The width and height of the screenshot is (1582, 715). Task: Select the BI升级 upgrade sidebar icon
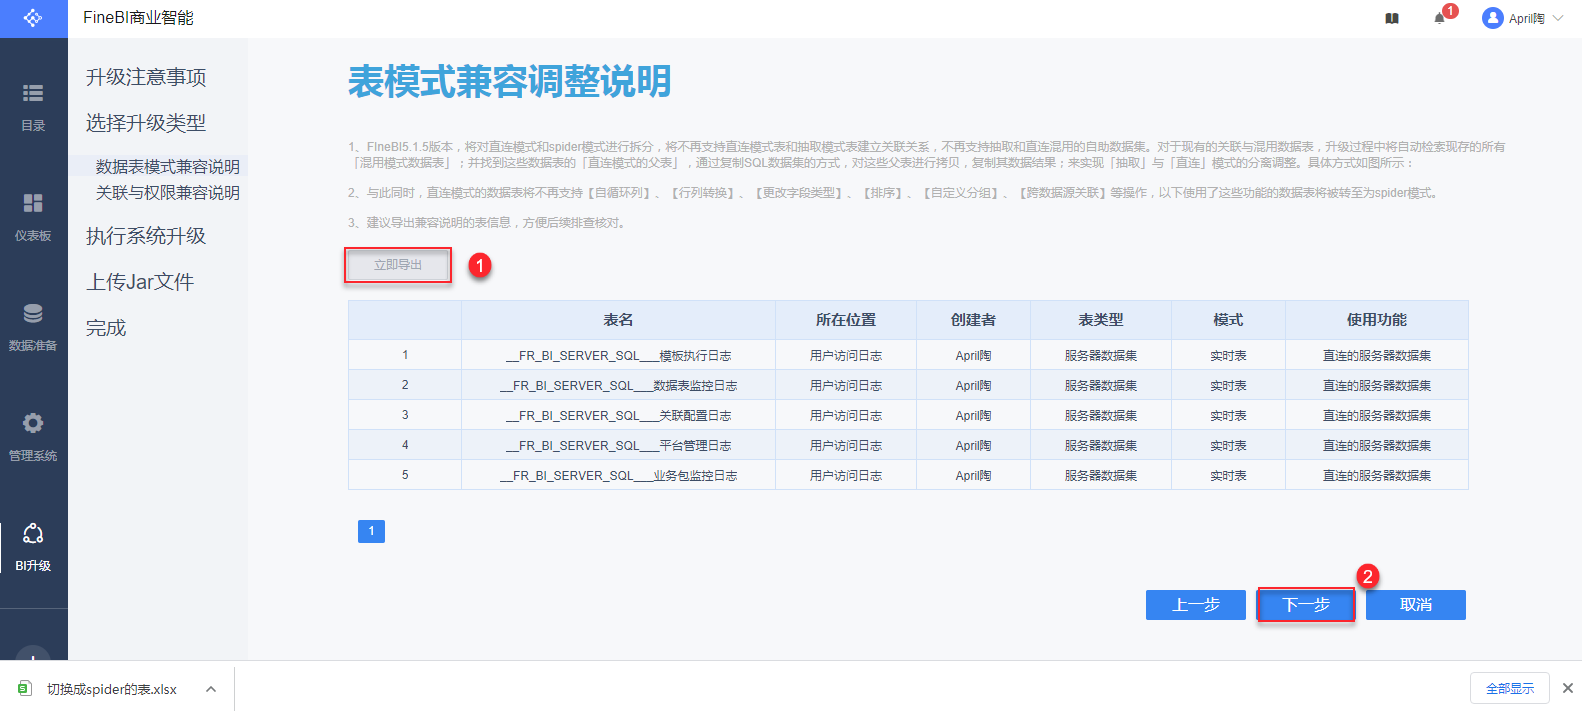33,533
